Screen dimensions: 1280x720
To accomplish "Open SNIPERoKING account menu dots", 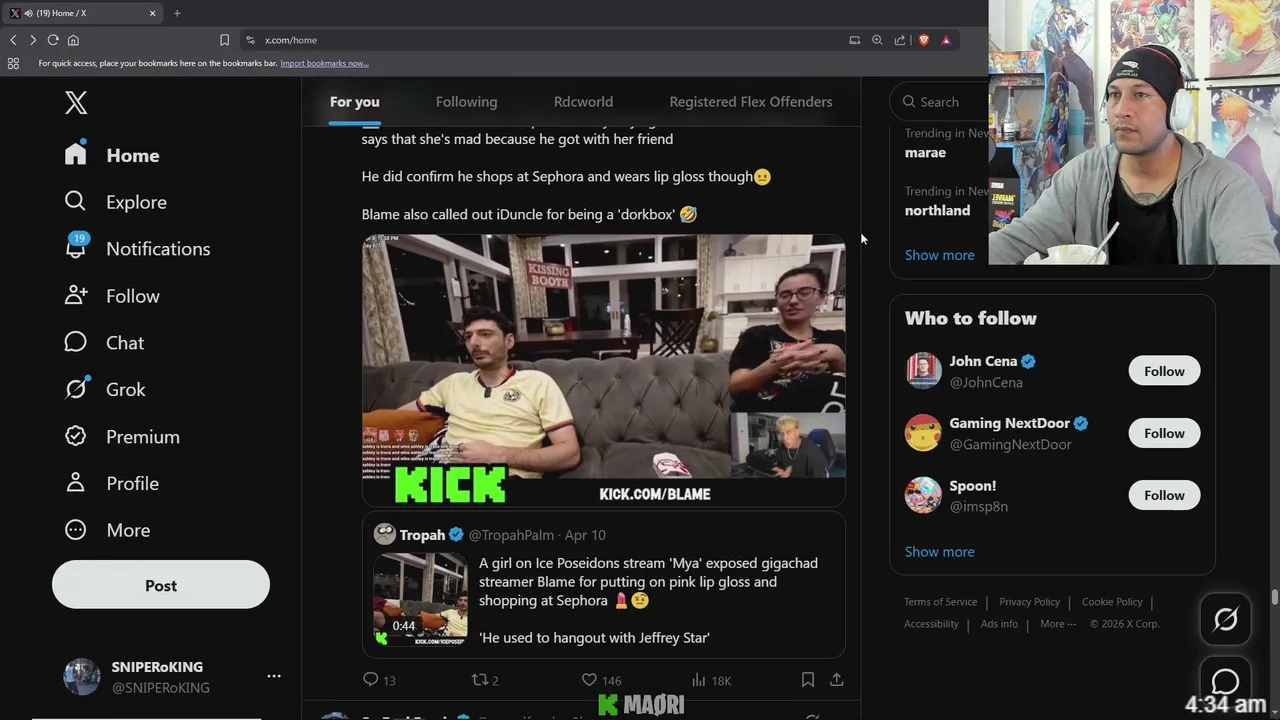I will click(x=274, y=676).
